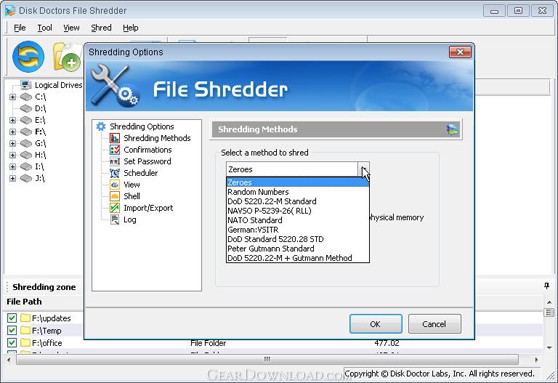Screen dimensions: 558x383
Task: Choose Peter Gutmann Standard option
Action: pyautogui.click(x=298, y=248)
